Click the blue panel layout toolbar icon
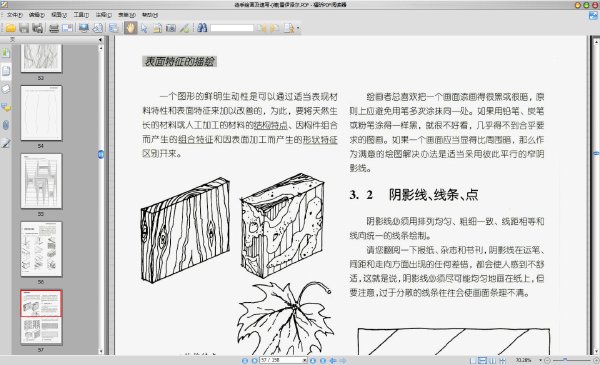This screenshot has width=600, height=365. pyautogui.click(x=113, y=28)
